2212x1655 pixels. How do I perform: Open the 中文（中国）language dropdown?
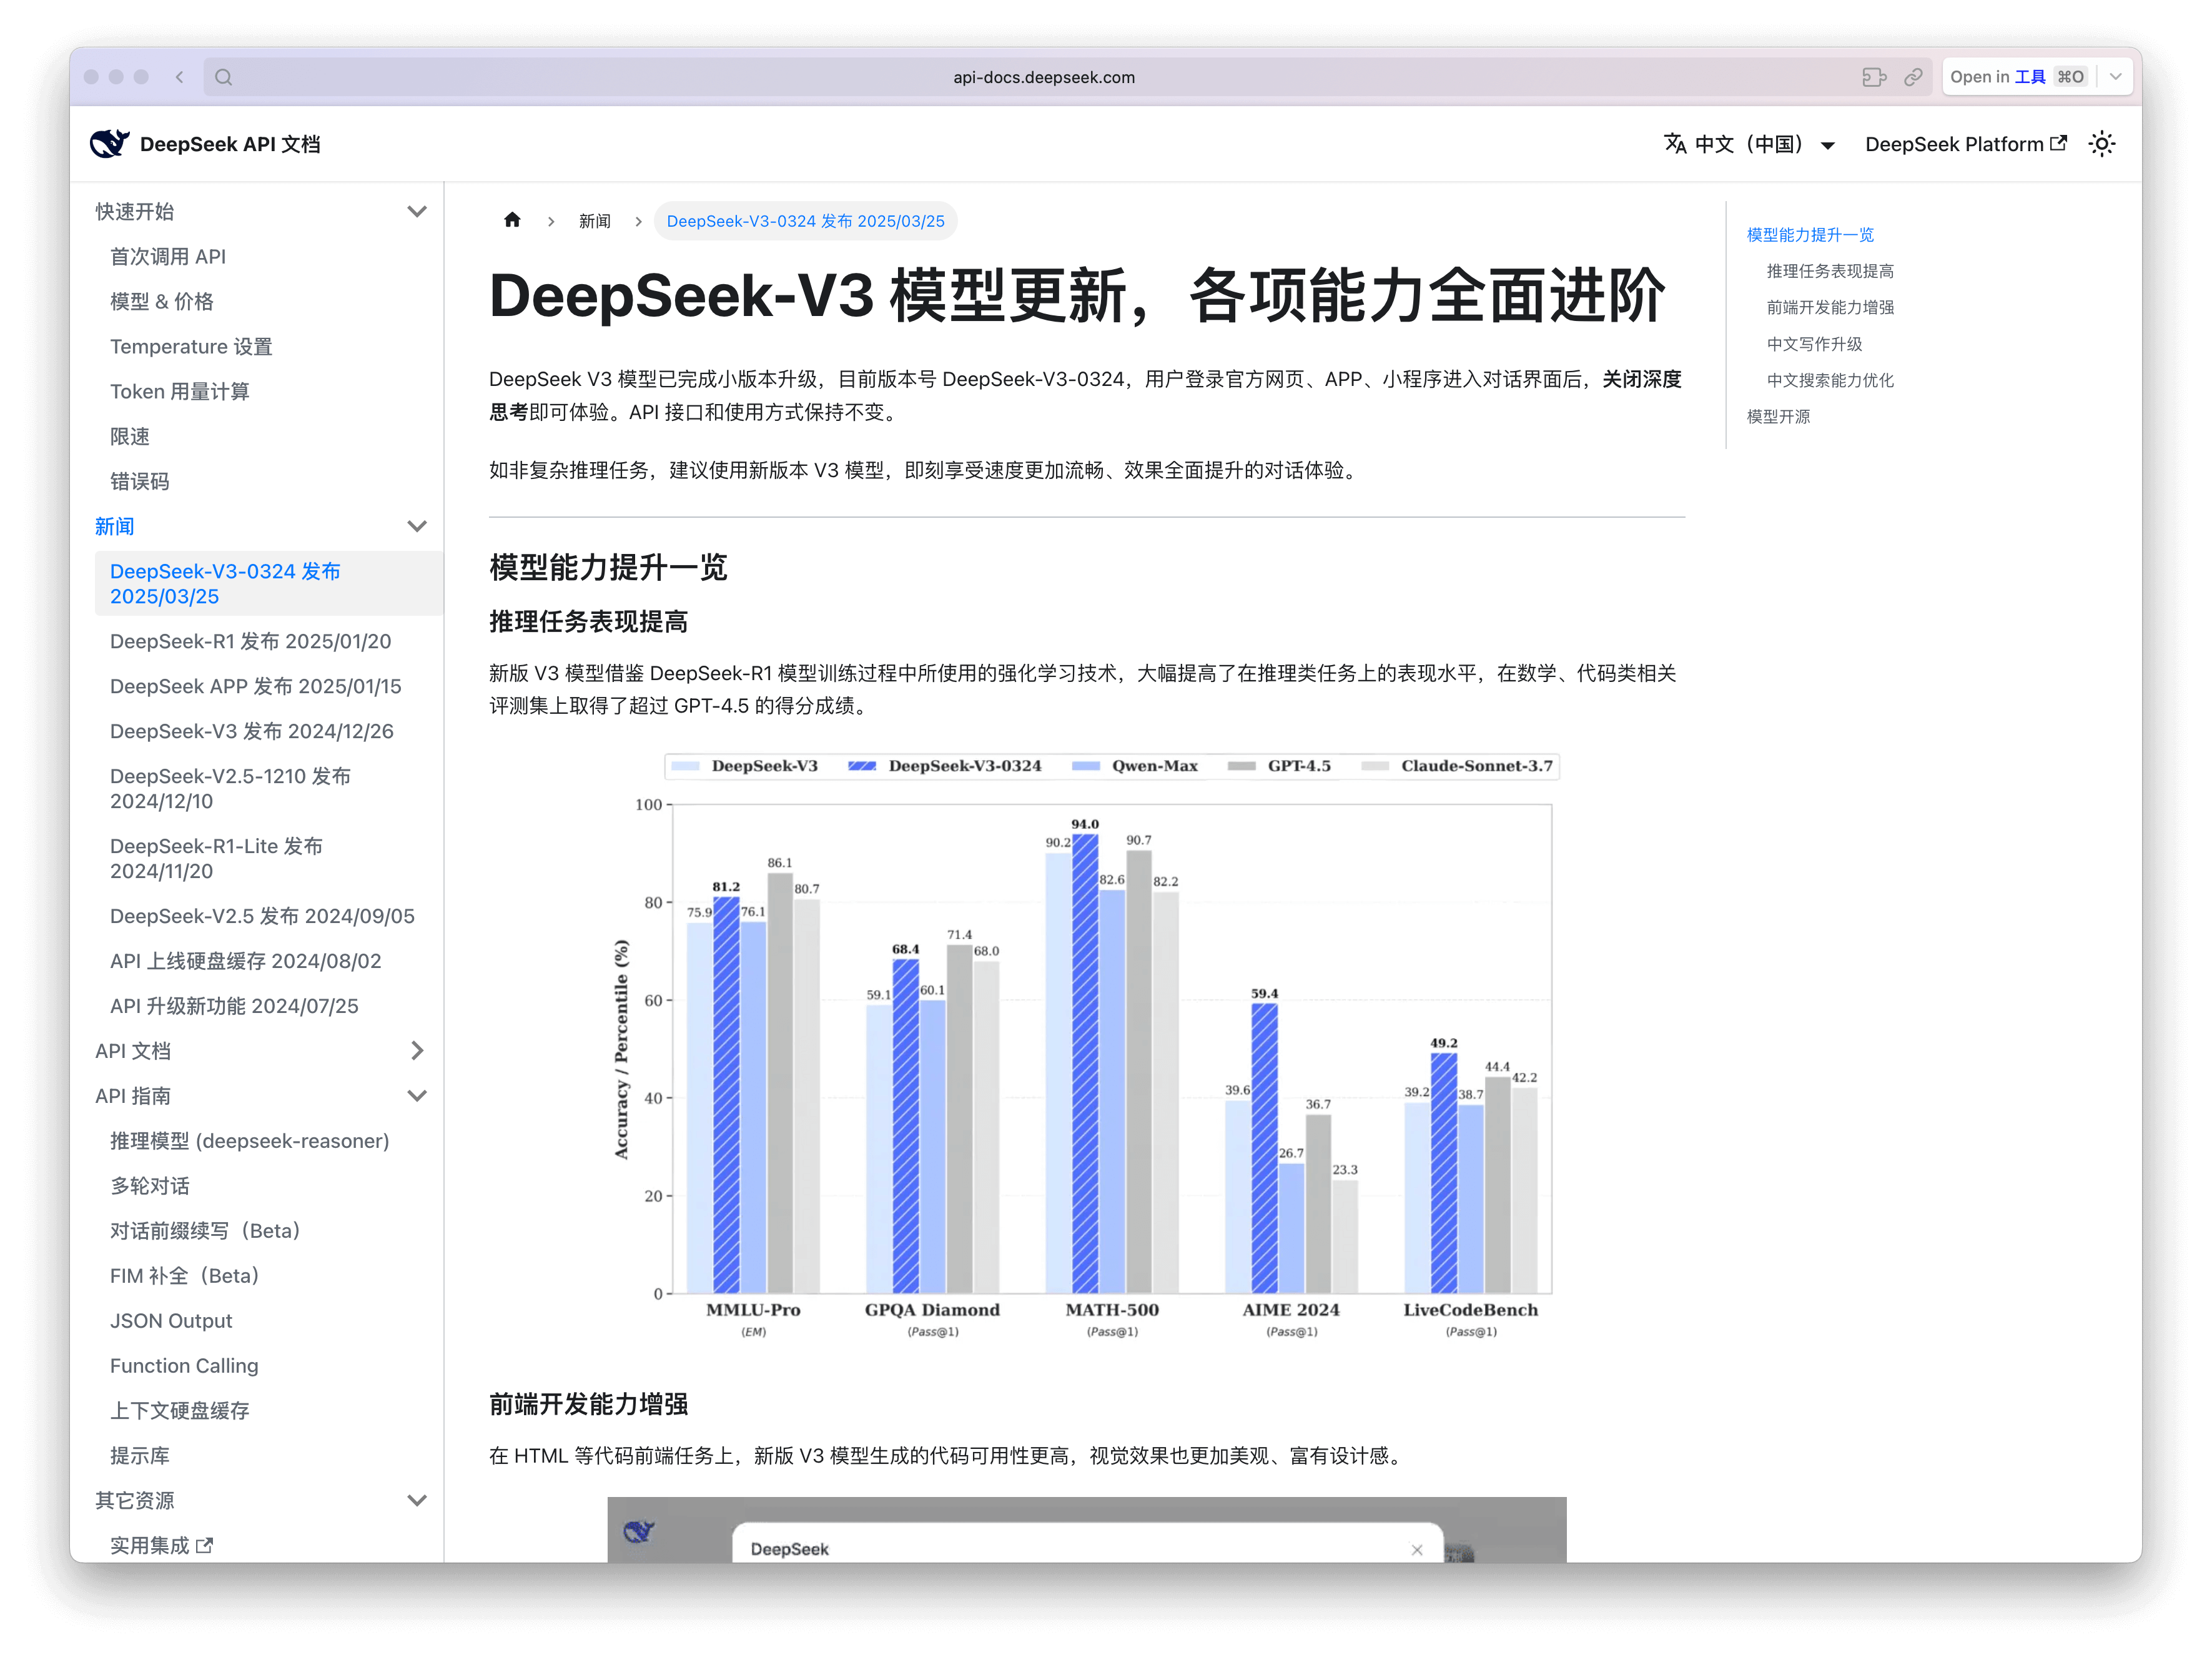(1749, 144)
